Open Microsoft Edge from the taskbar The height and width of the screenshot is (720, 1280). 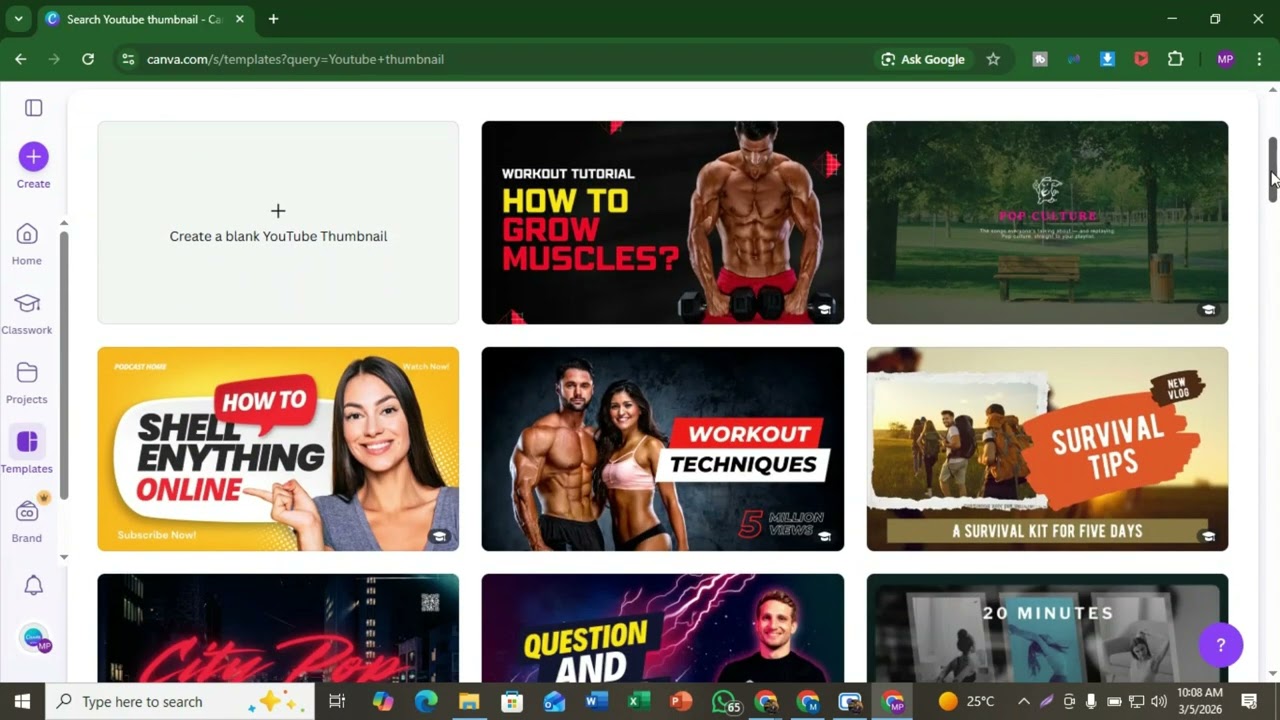[426, 701]
